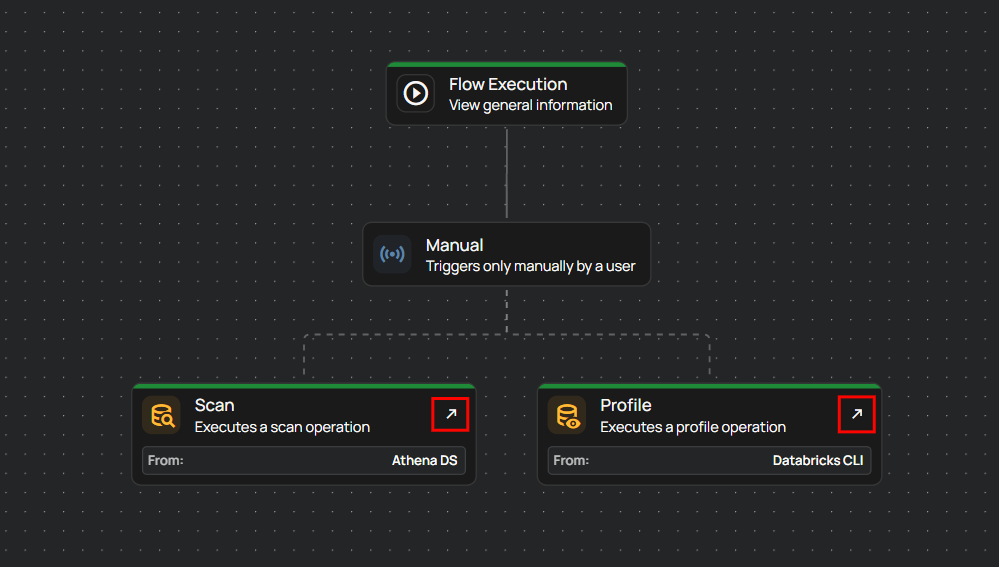Click "Executes a scan operation" description

(x=282, y=427)
